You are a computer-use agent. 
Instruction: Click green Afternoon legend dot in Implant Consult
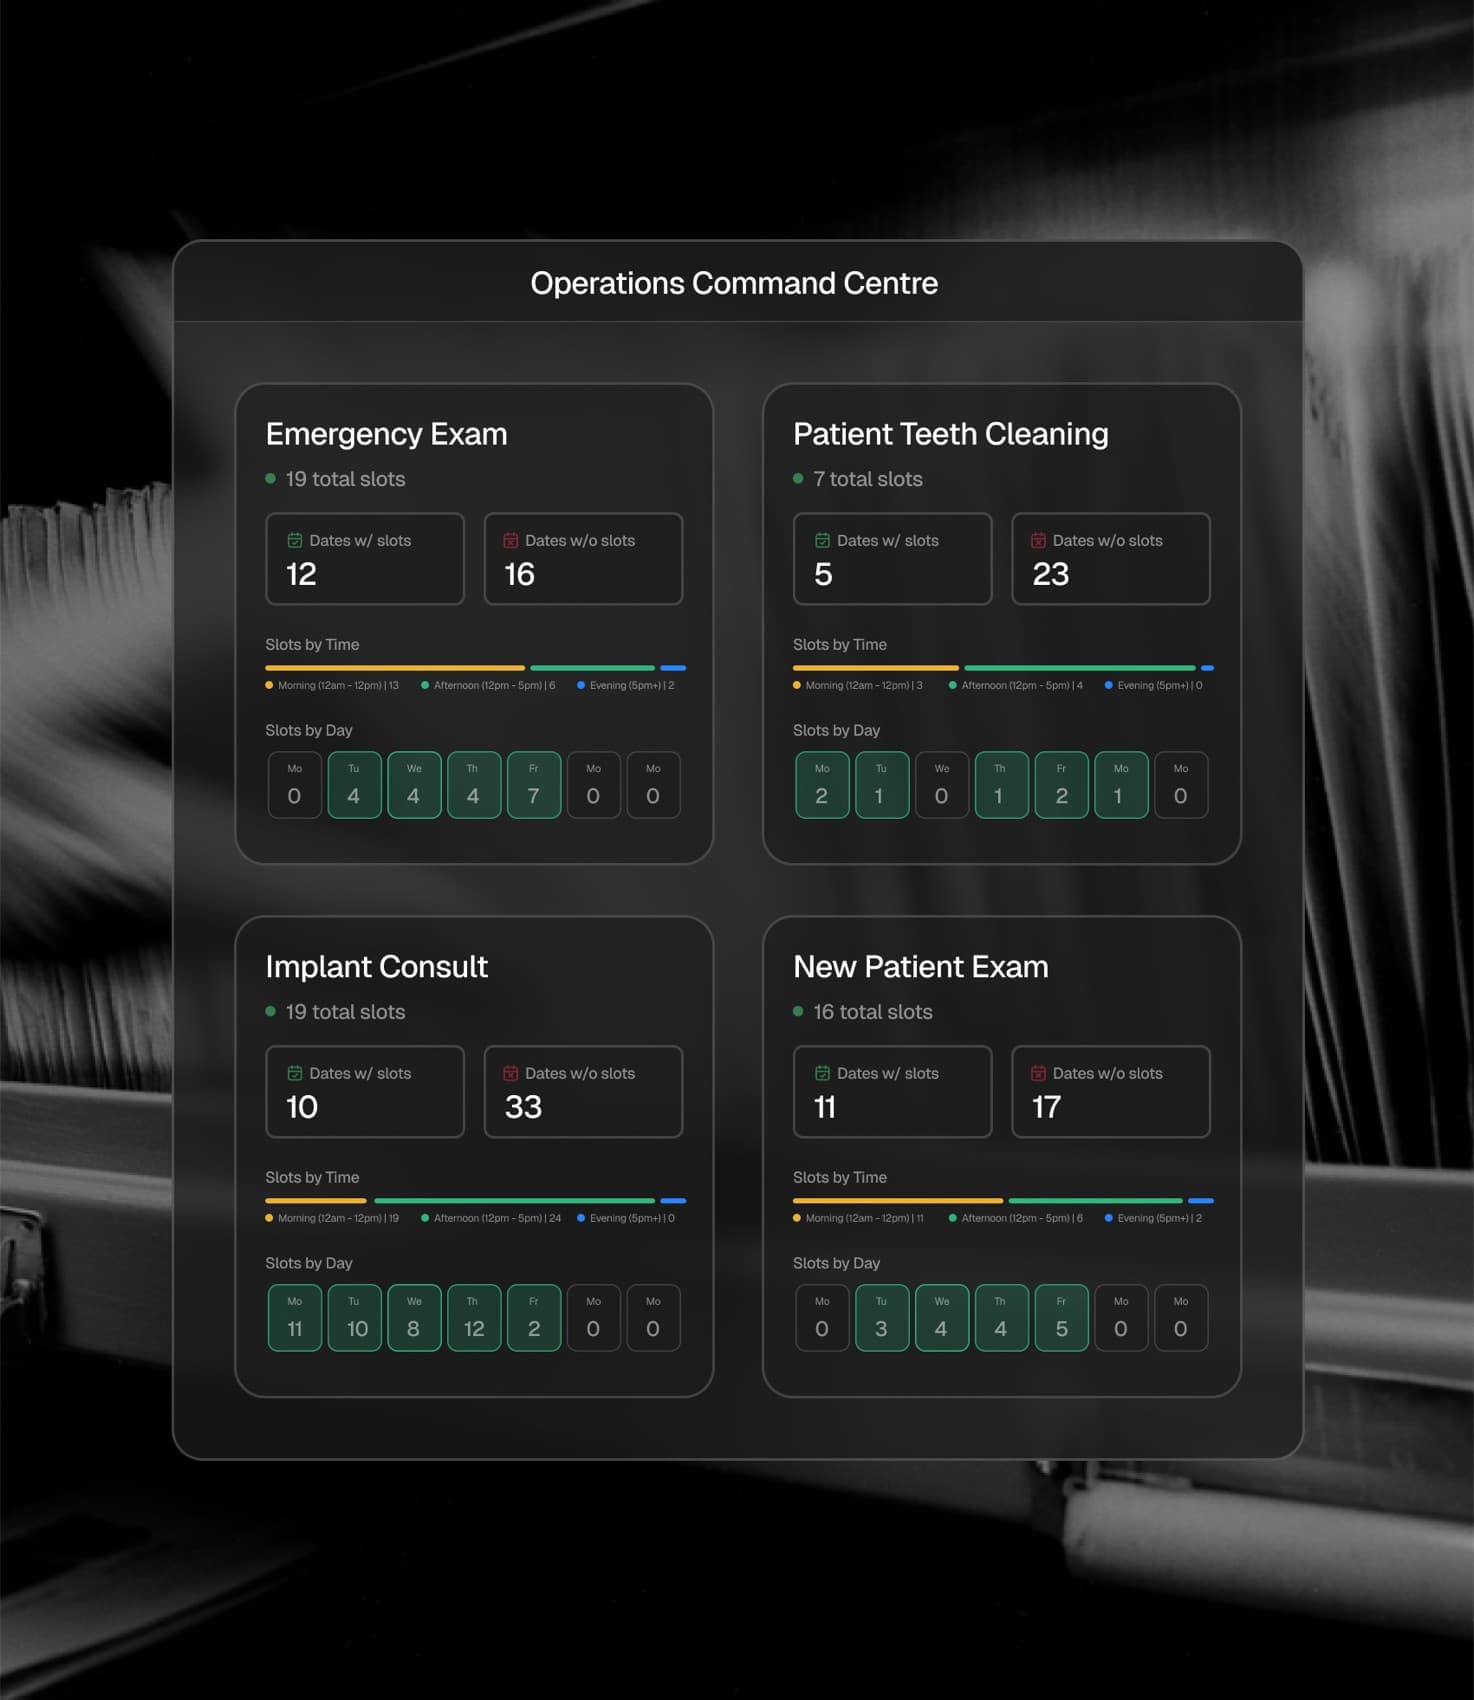425,1218
